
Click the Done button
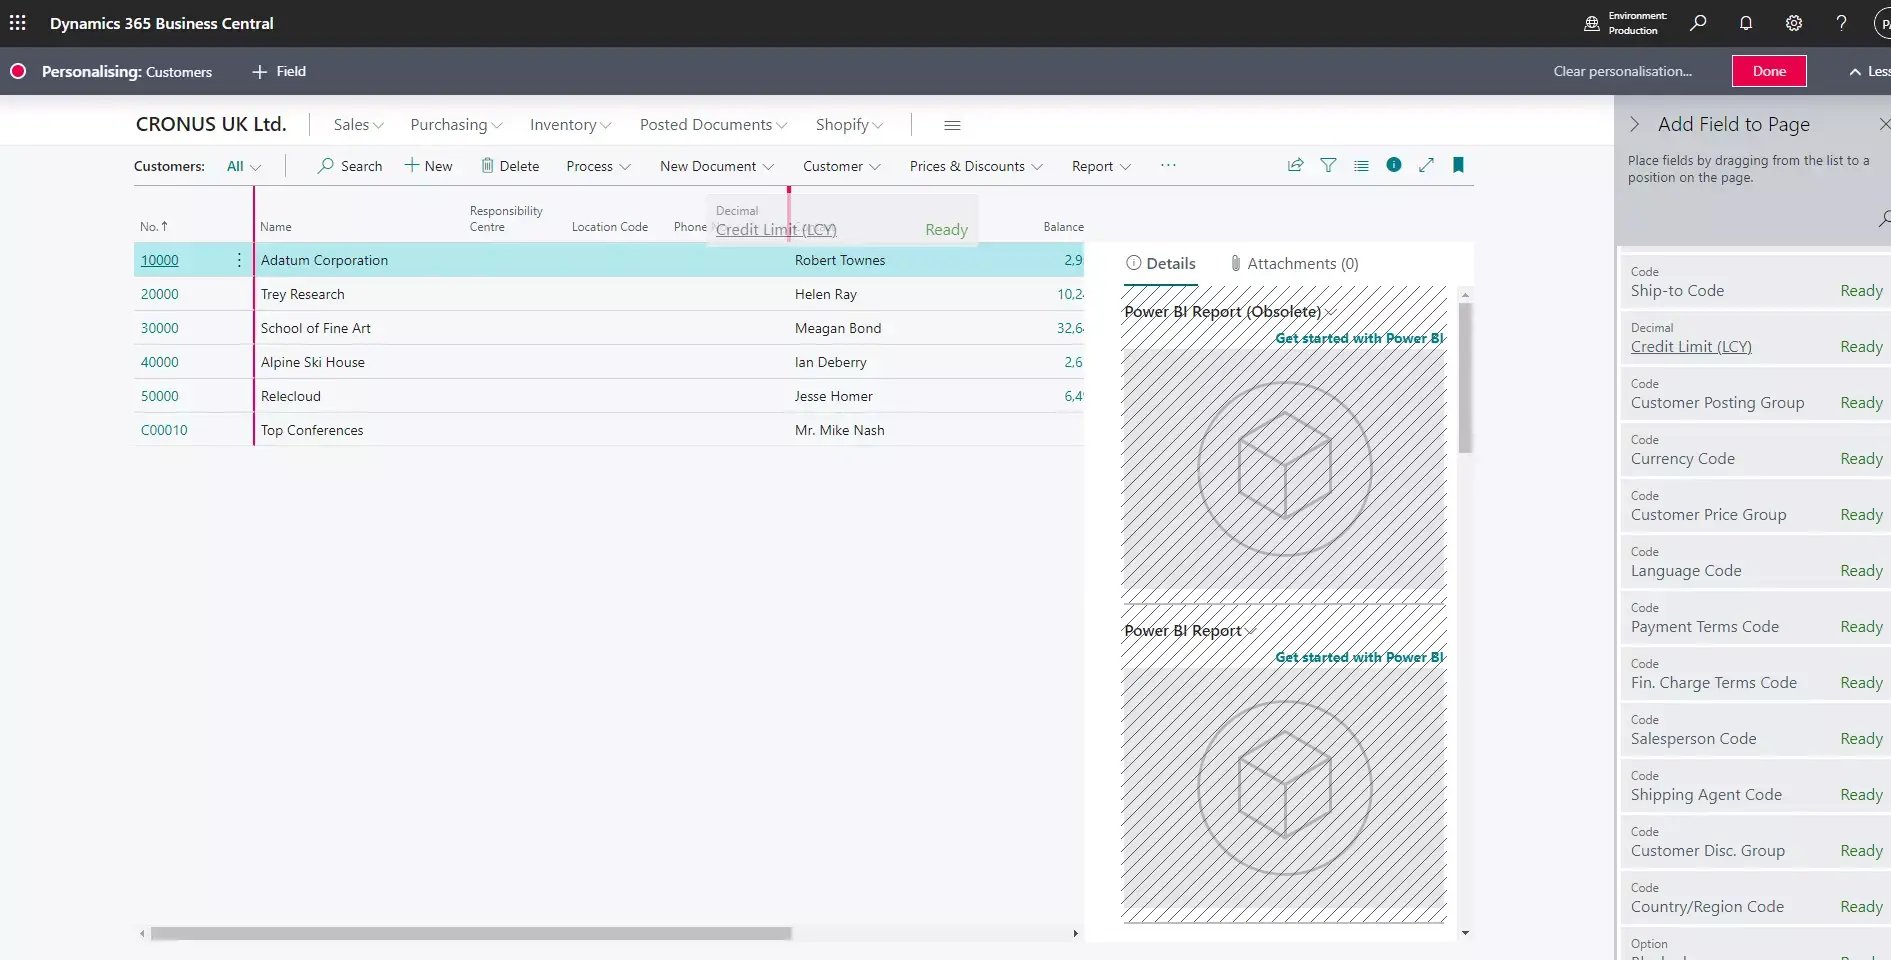tap(1769, 71)
